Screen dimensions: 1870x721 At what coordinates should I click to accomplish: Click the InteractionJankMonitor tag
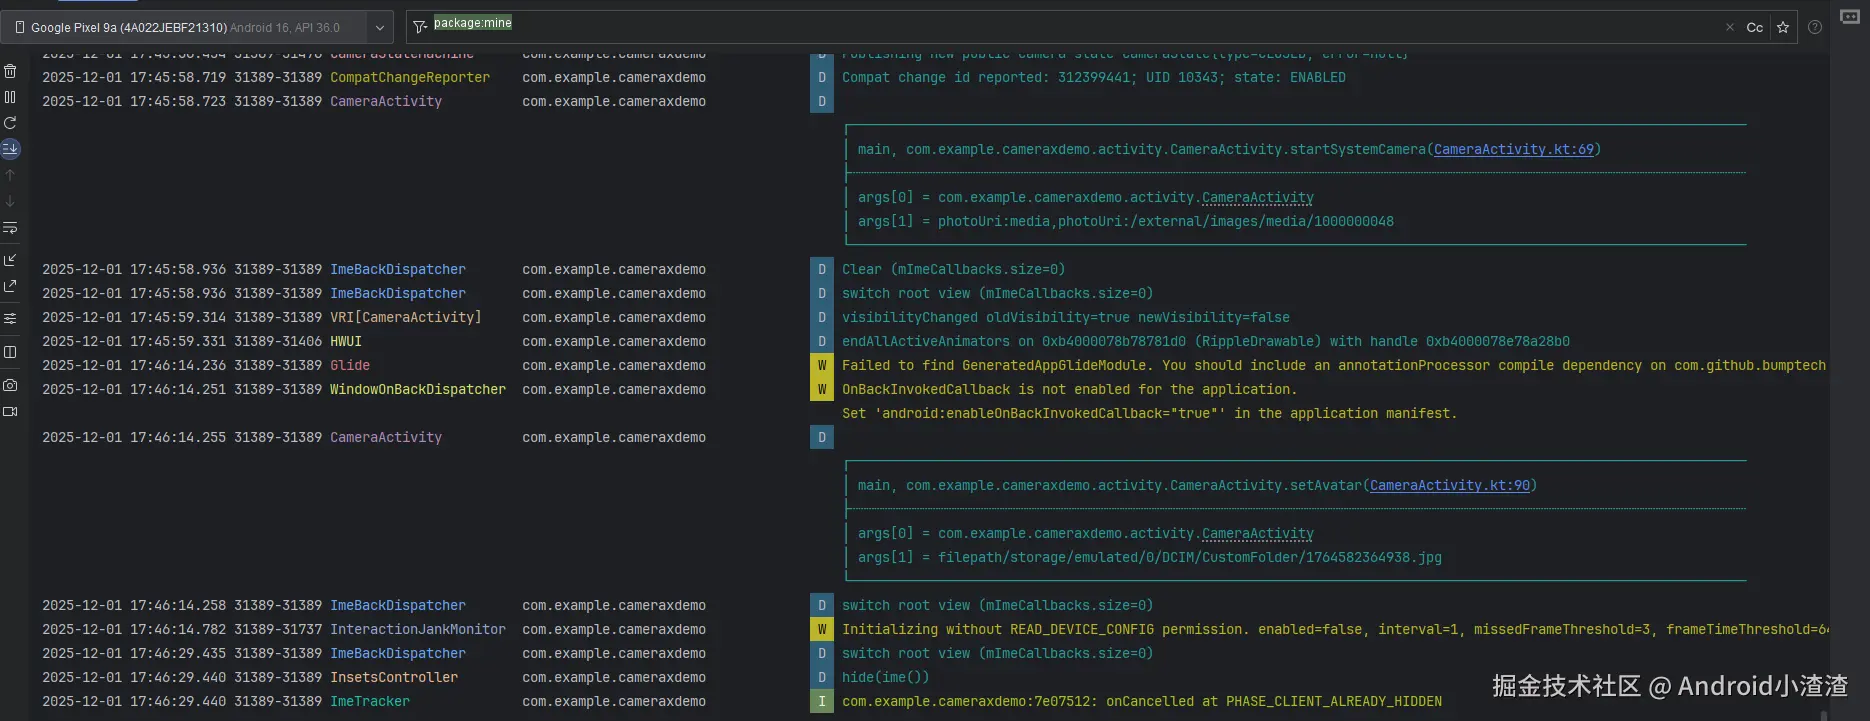coord(418,629)
